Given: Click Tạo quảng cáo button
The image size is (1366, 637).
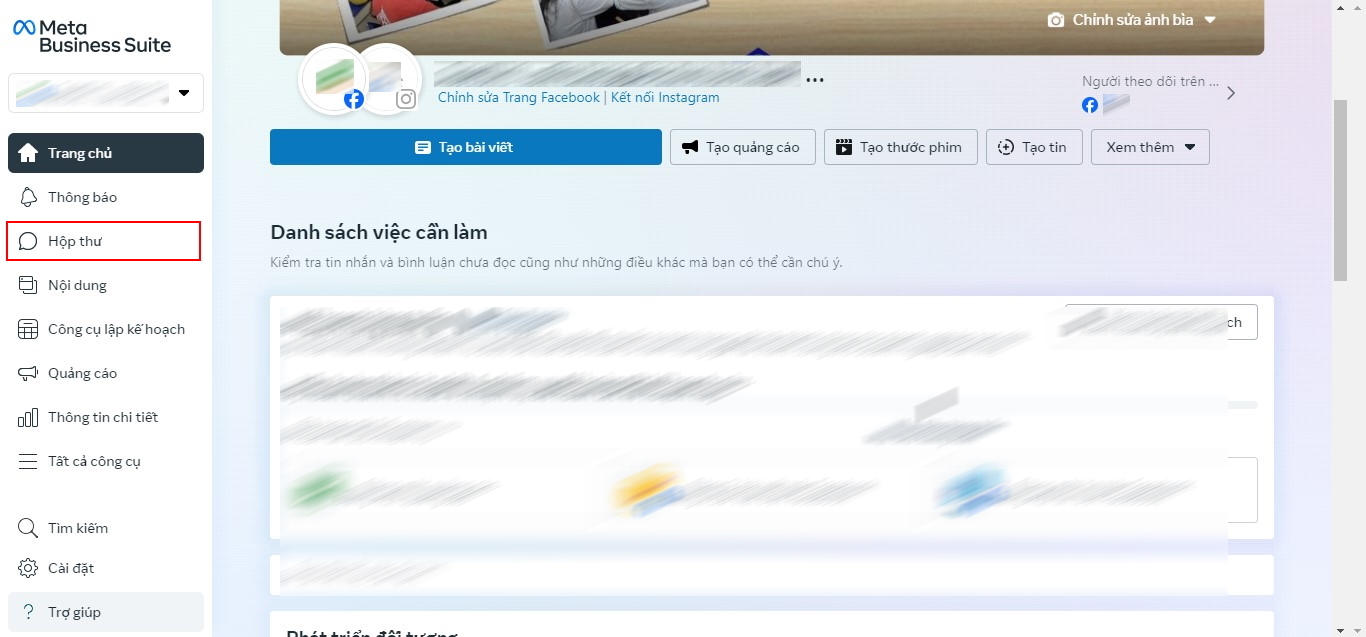Looking at the screenshot, I should pos(742,147).
